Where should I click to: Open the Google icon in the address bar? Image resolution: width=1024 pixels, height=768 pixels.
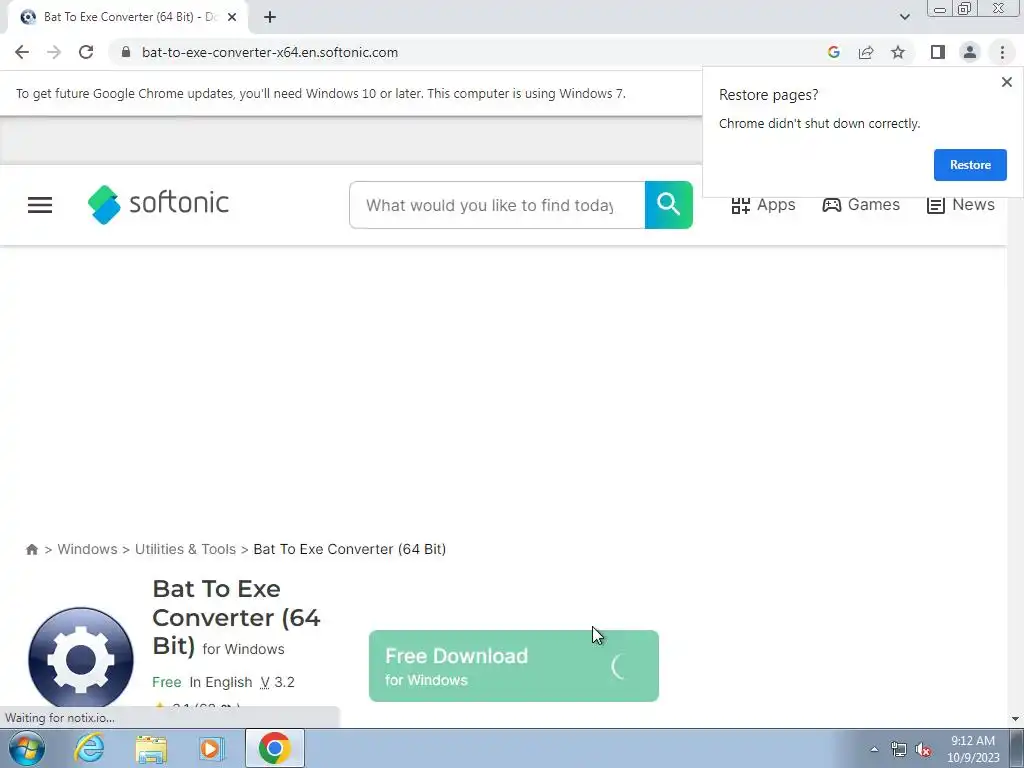[833, 52]
